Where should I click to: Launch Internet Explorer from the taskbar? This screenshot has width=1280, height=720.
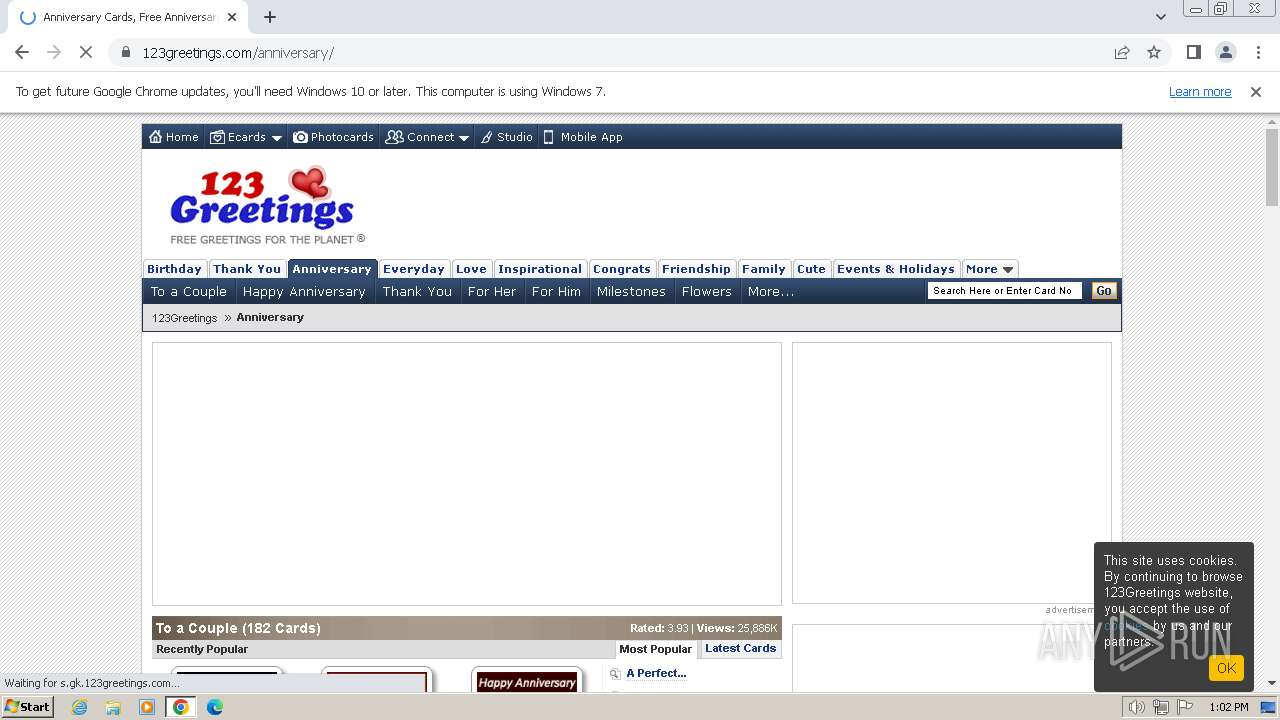point(80,707)
